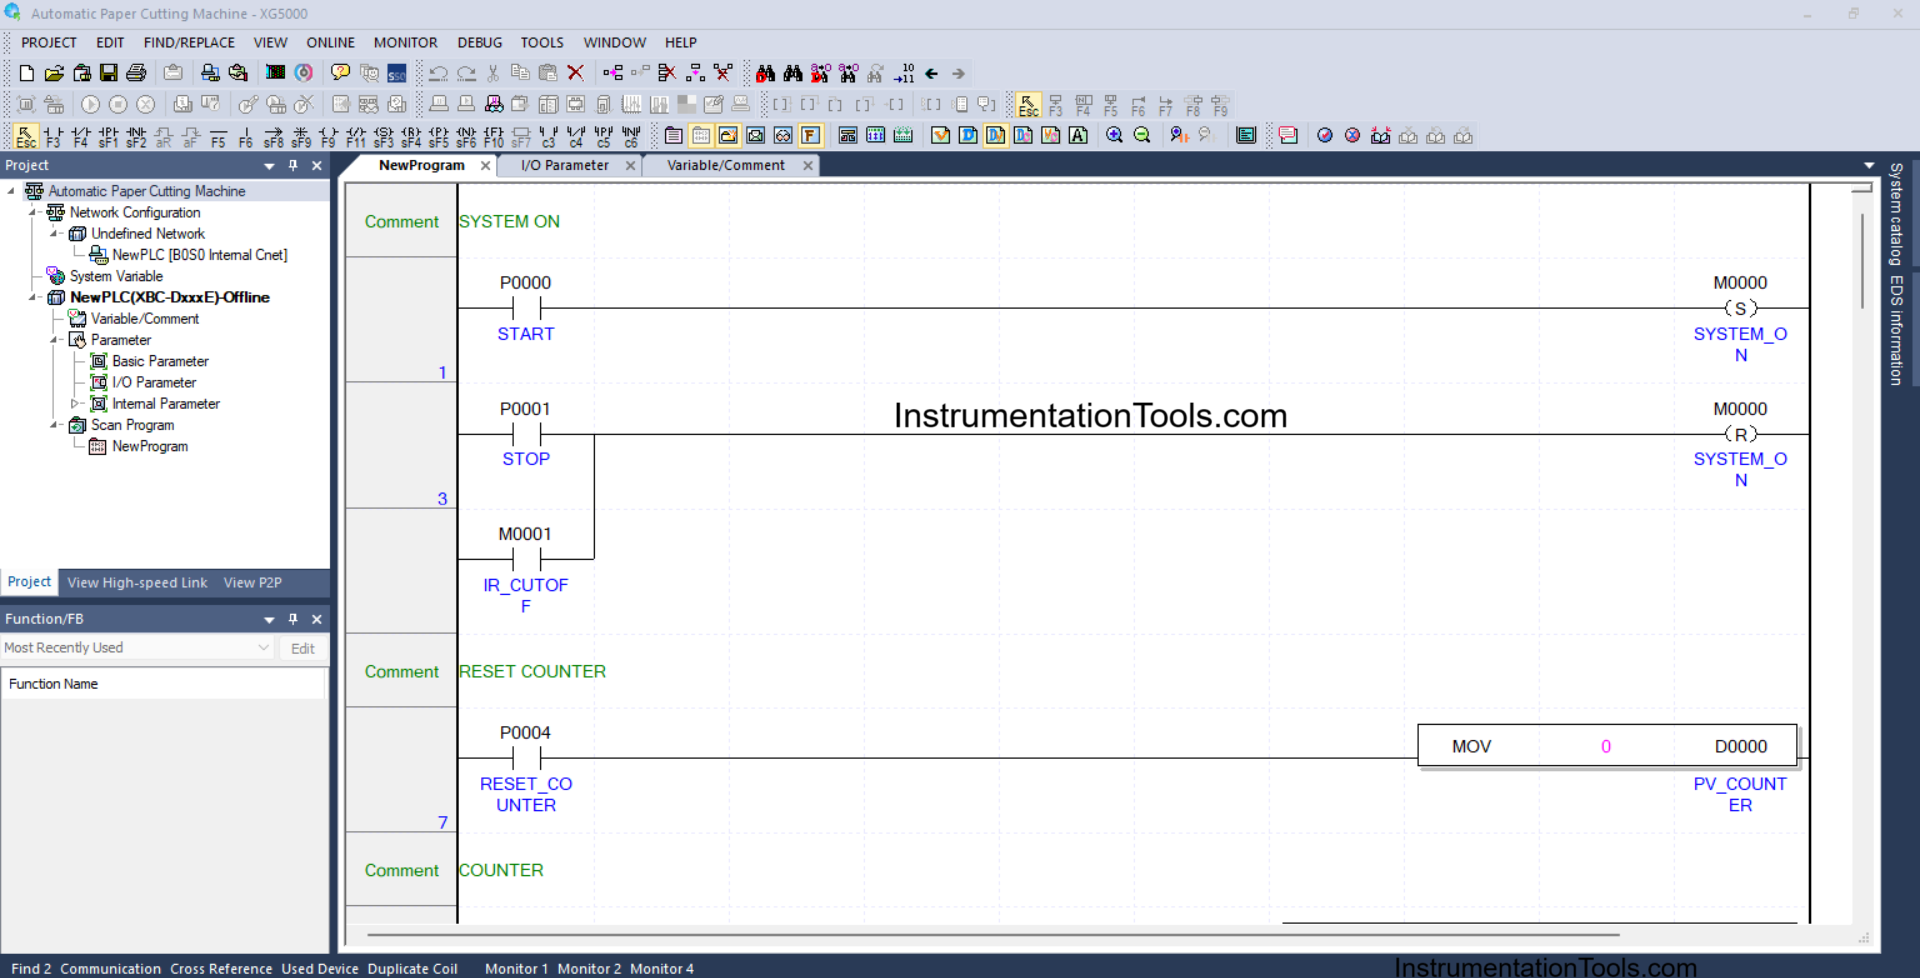This screenshot has height=978, width=1920.
Task: Zoom out of the ladder diagram
Action: [x=1143, y=135]
